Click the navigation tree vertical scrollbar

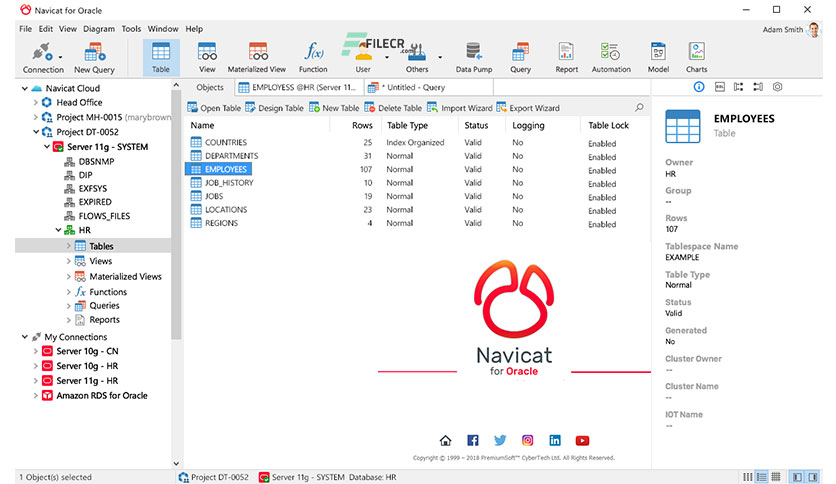[x=176, y=213]
